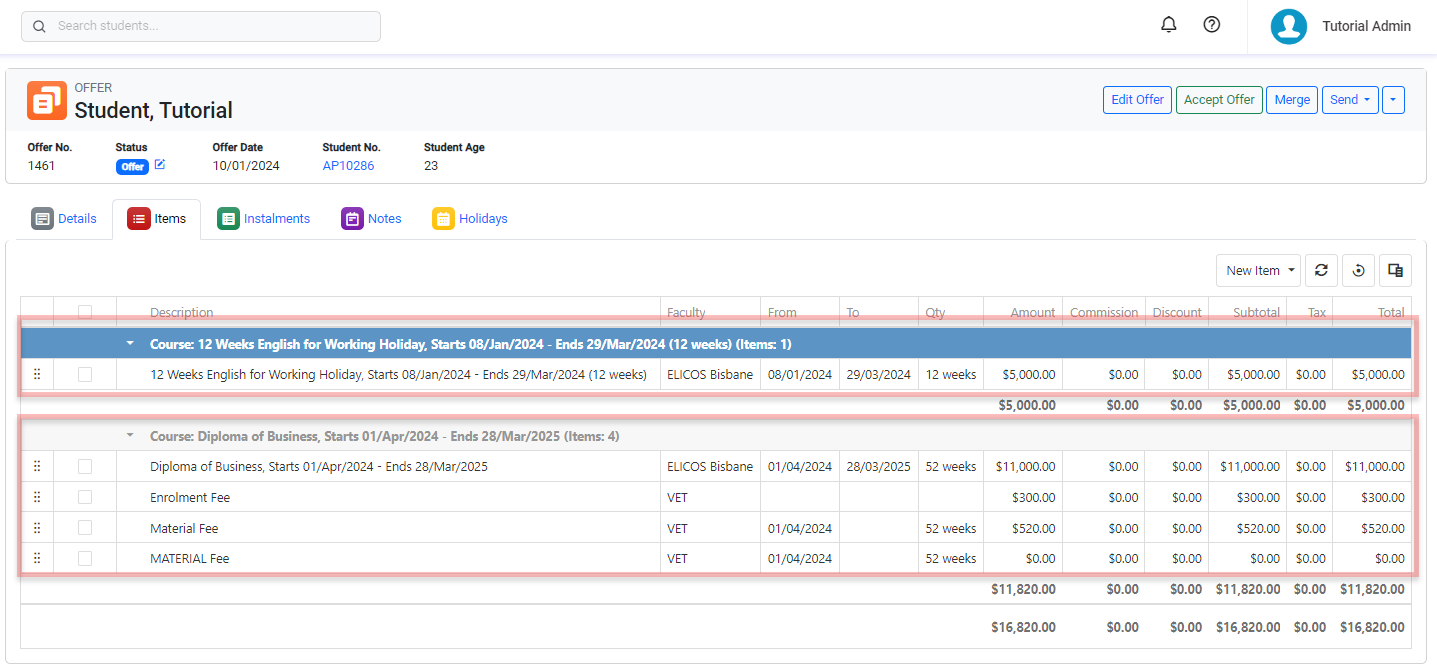The image size is (1437, 672).
Task: Click the rightmost toolbar icon beside recalculate
Action: click(1395, 270)
